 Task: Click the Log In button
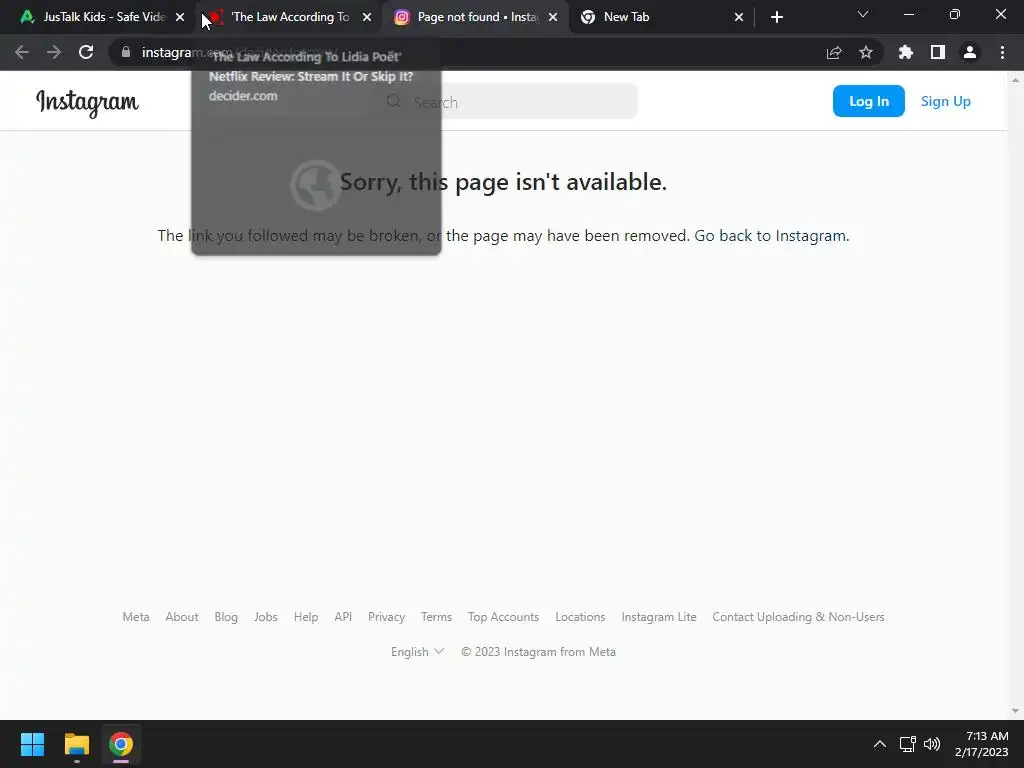coord(869,101)
